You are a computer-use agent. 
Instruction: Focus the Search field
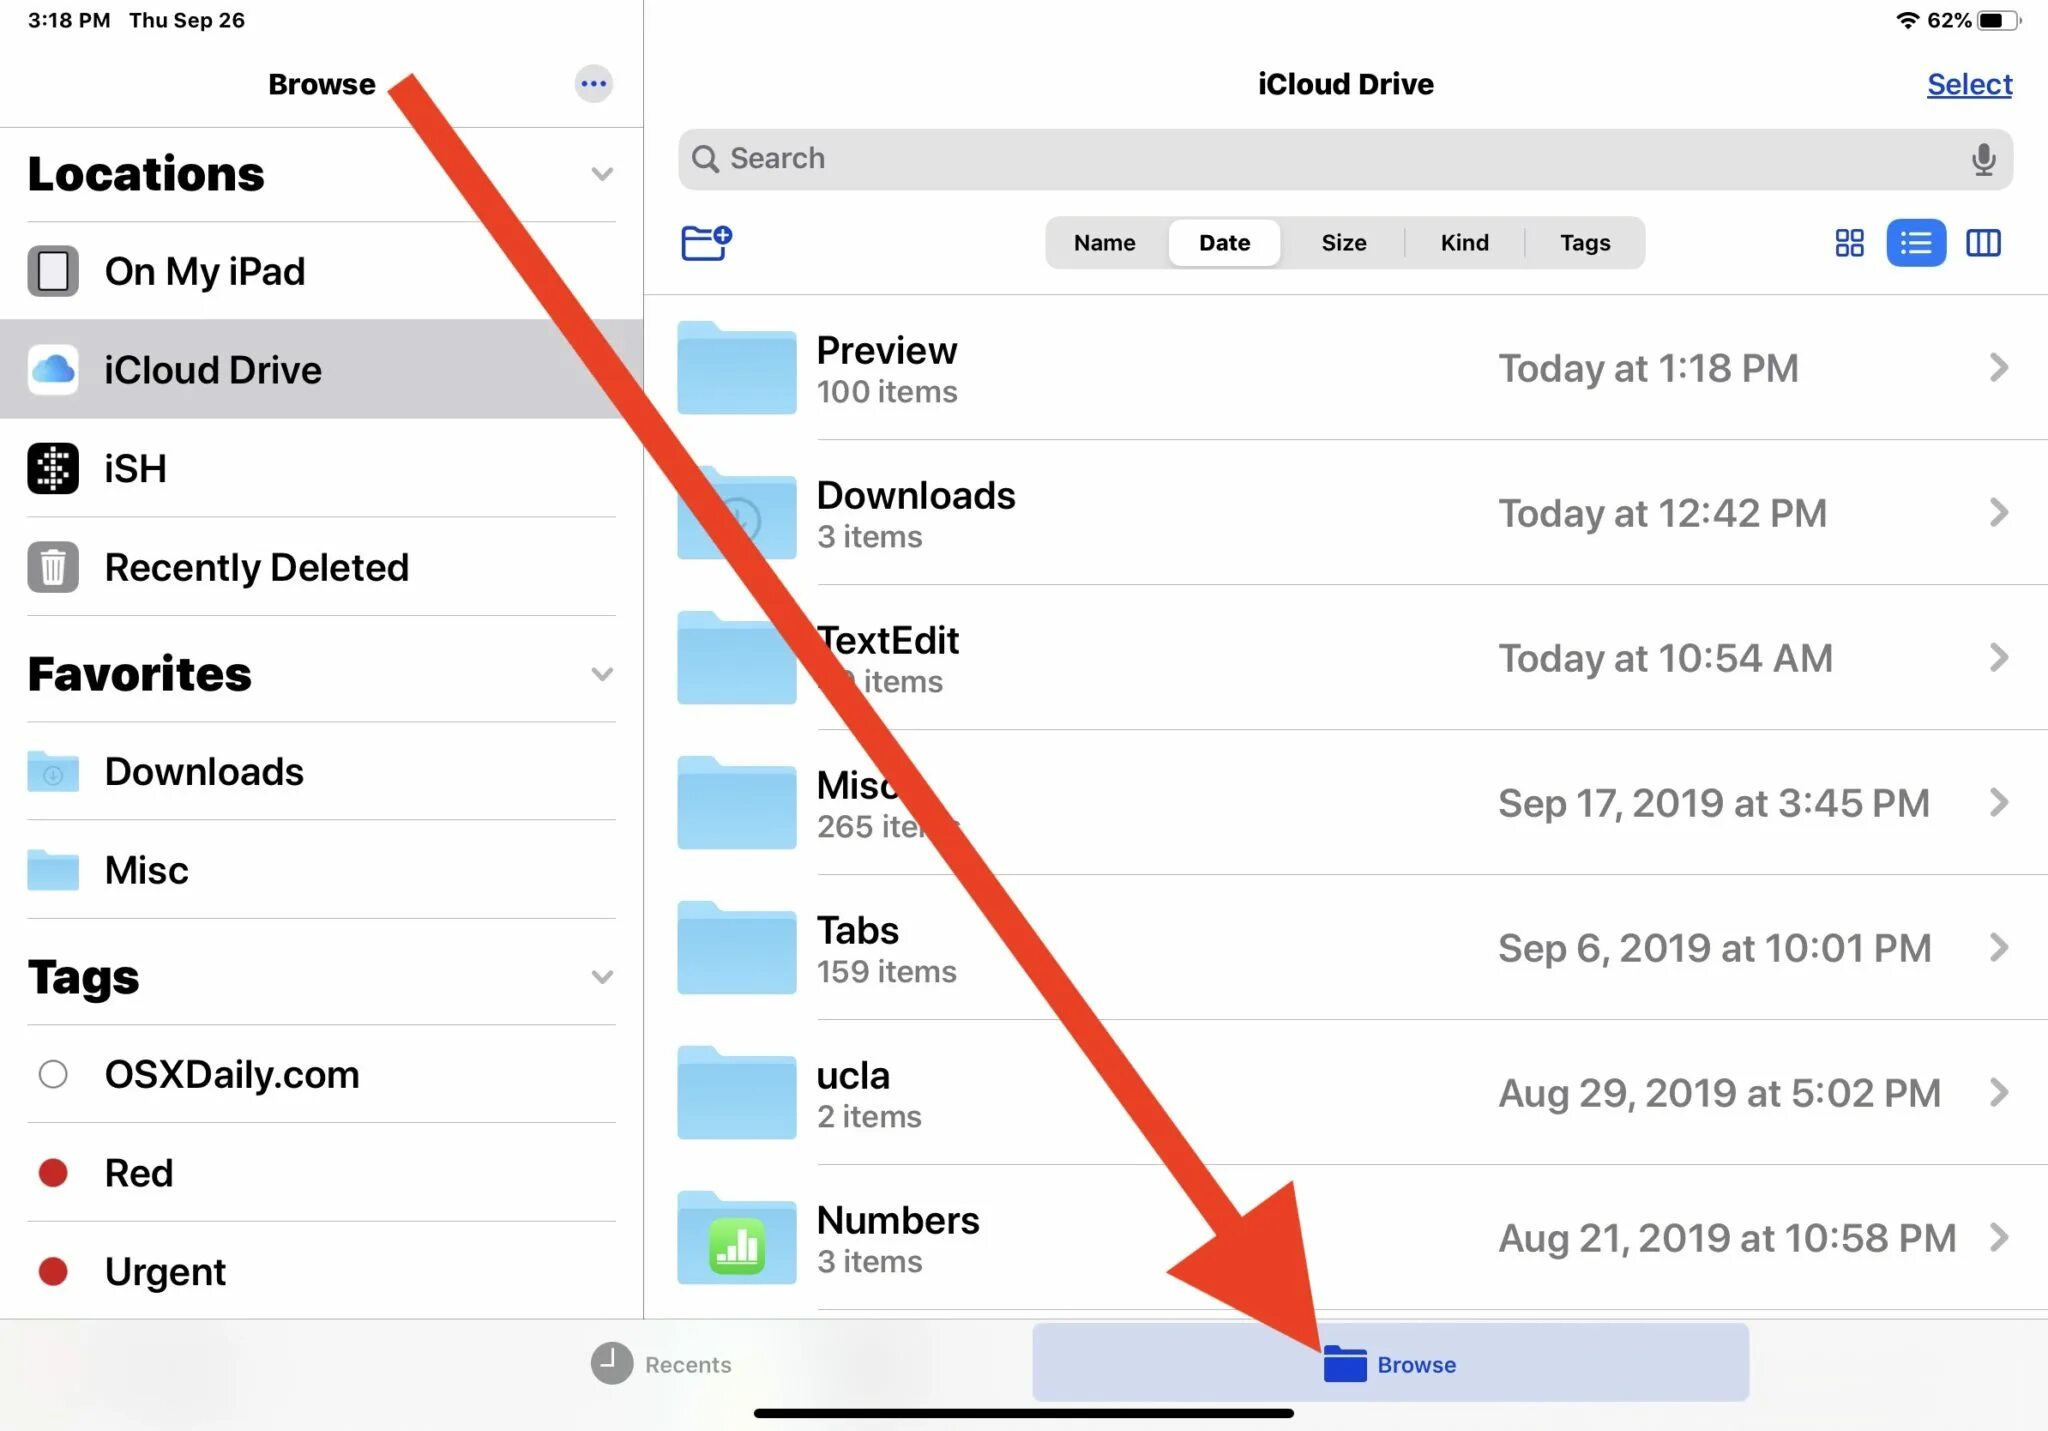1345,159
